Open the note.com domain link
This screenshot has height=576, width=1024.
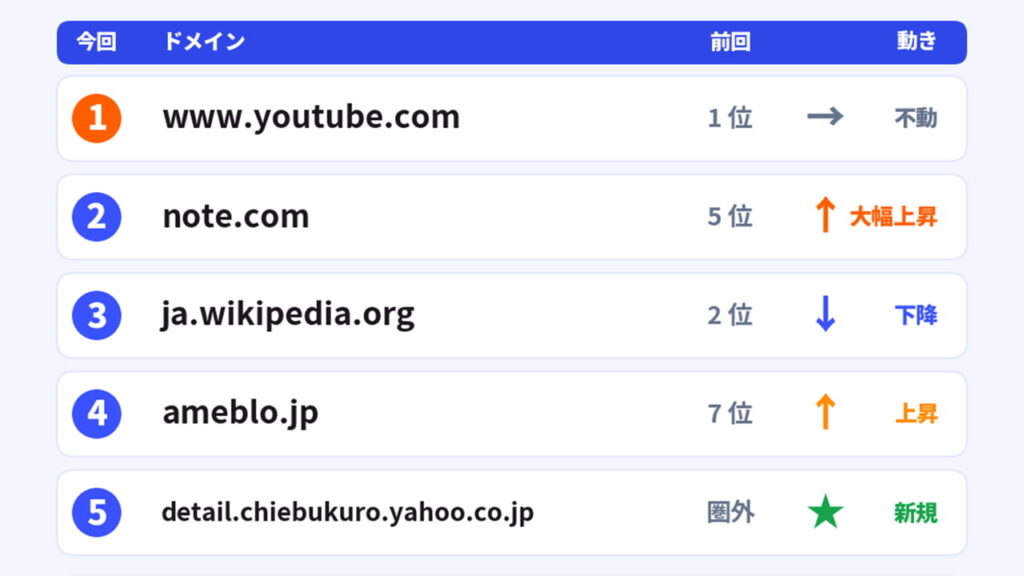(236, 216)
